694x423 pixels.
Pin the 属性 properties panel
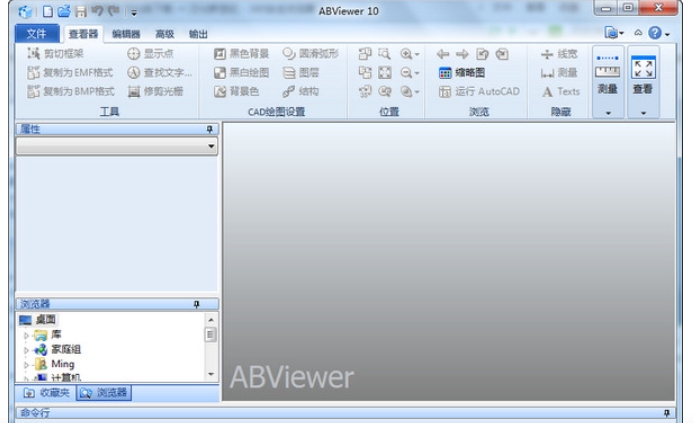(x=209, y=129)
